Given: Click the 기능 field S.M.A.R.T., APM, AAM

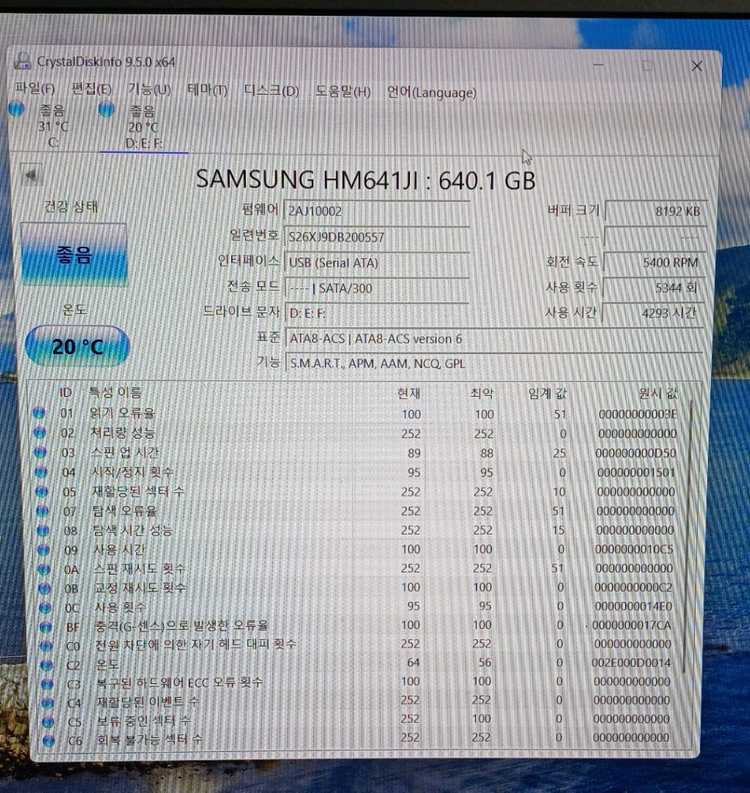Looking at the screenshot, I should (x=494, y=364).
